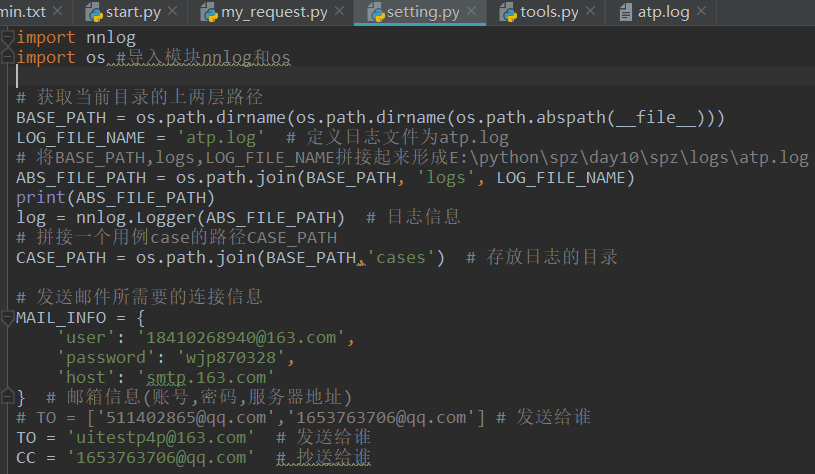Image resolution: width=815 pixels, height=474 pixels.
Task: Place cursor on the BASE_PATH assignment line
Action: pyautogui.click(x=370, y=117)
